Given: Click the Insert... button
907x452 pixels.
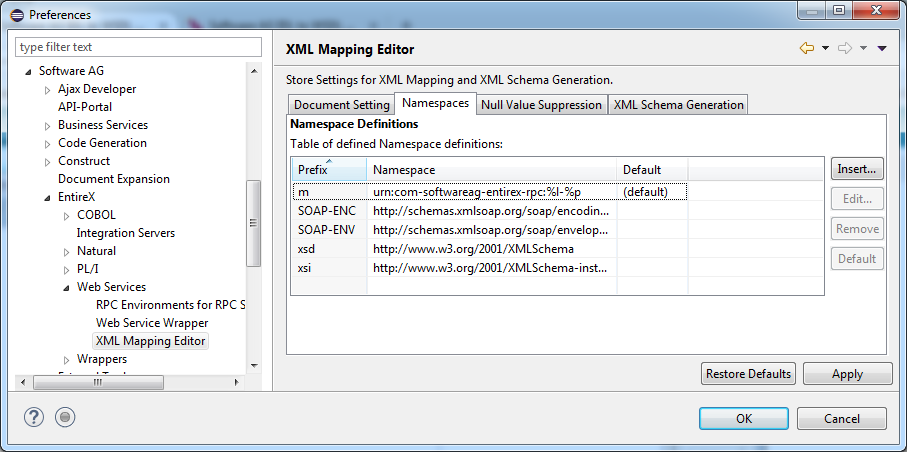Looking at the screenshot, I should [x=857, y=169].
